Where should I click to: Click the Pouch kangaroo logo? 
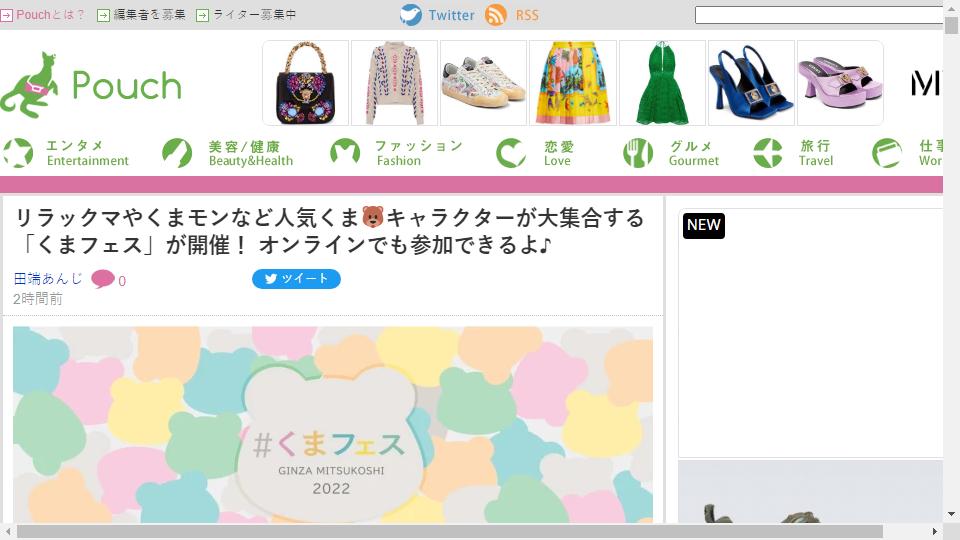[x=91, y=84]
